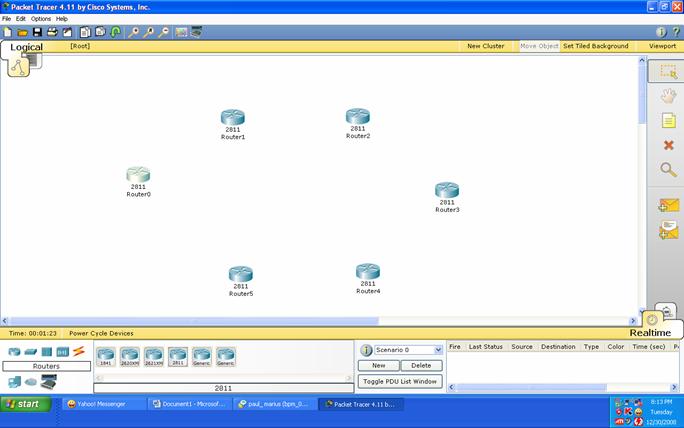Select the Place Note tool
This screenshot has height=428, width=684.
[667, 120]
